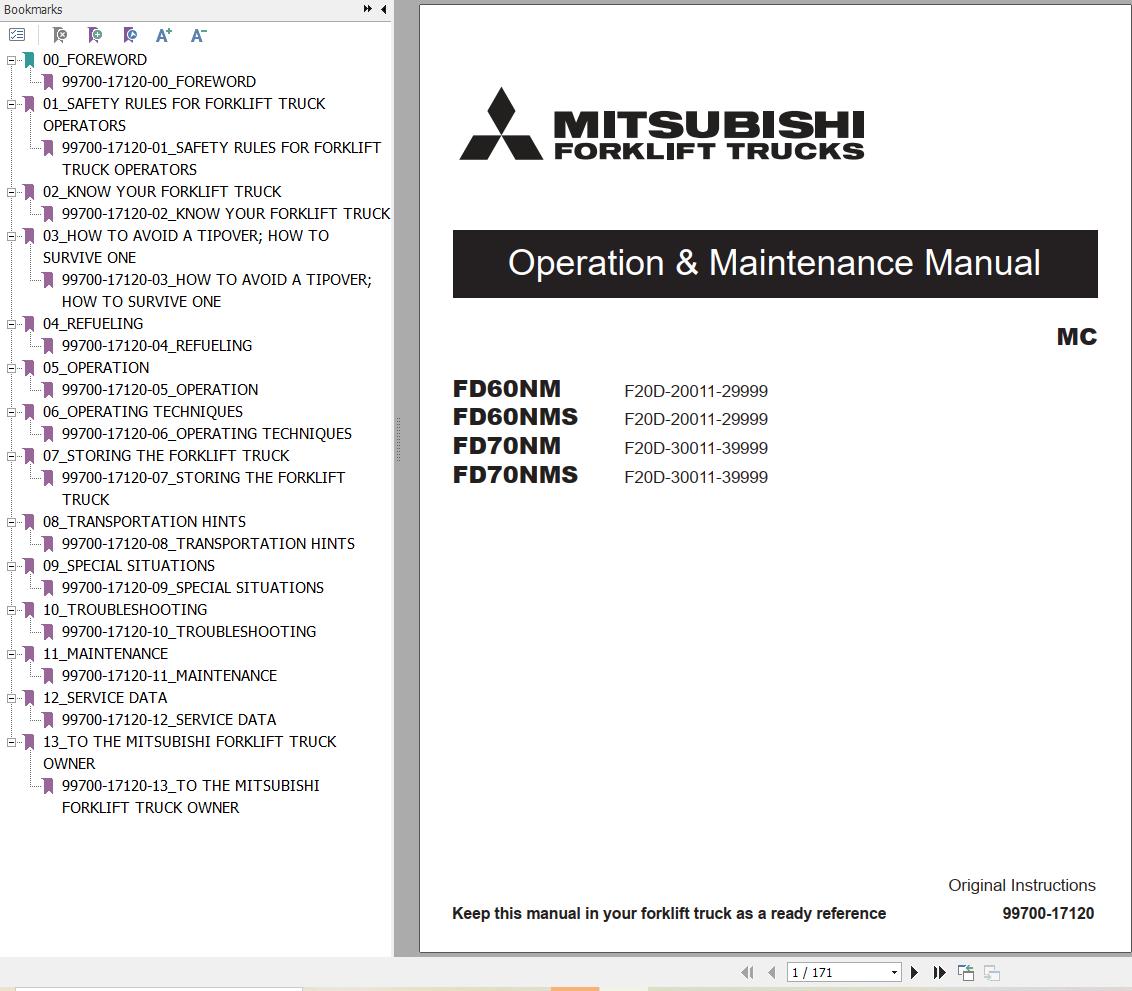
Task: Click the double-arrow expand panel button
Action: click(368, 9)
